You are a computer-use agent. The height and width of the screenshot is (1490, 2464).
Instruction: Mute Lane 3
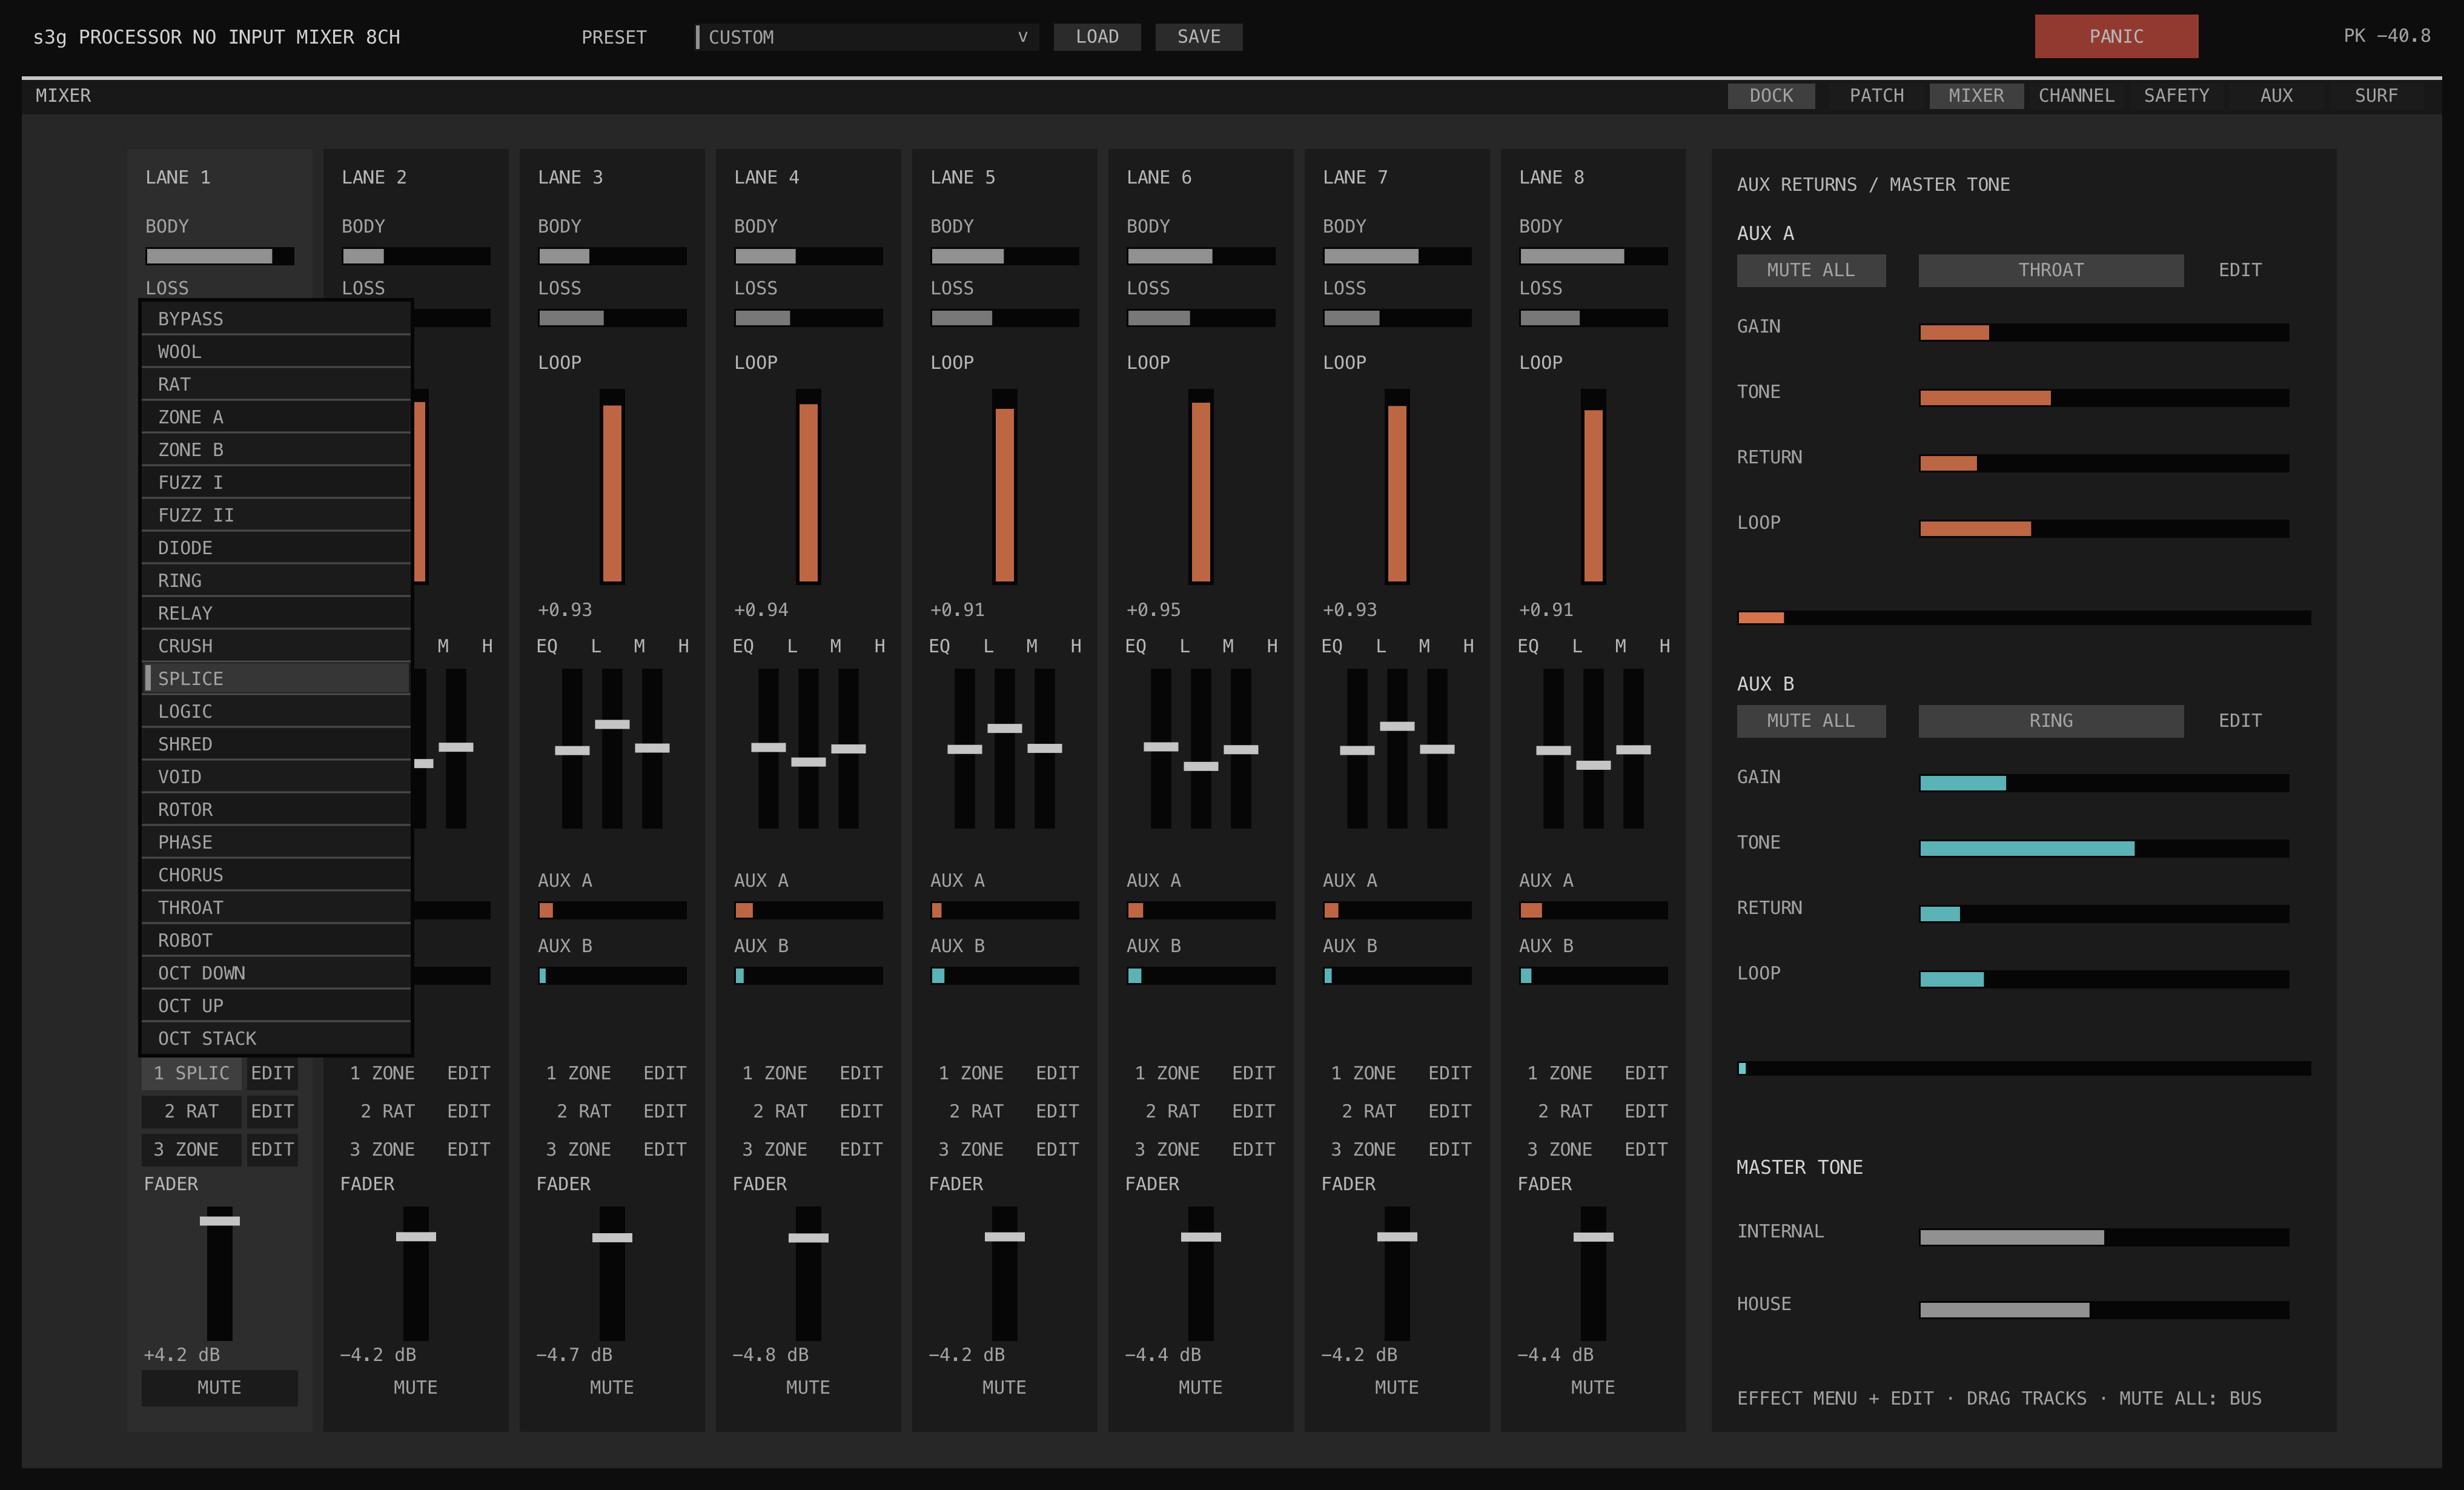click(611, 1388)
